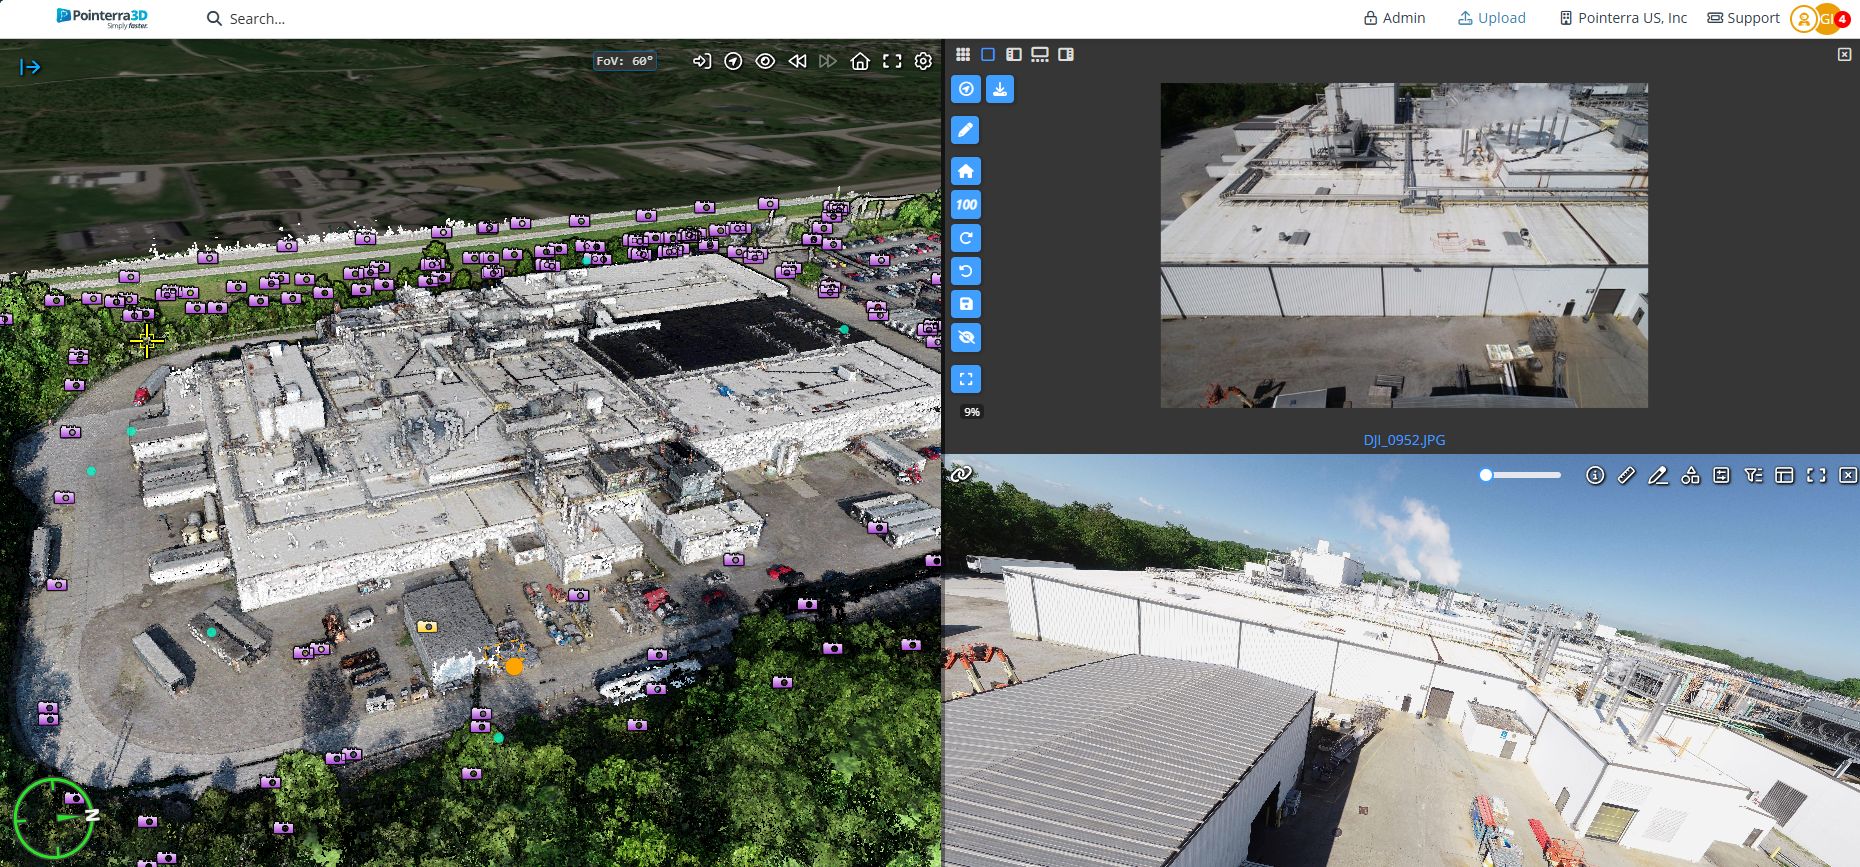The image size is (1860, 867).
Task: Save the image changes
Action: (x=966, y=304)
